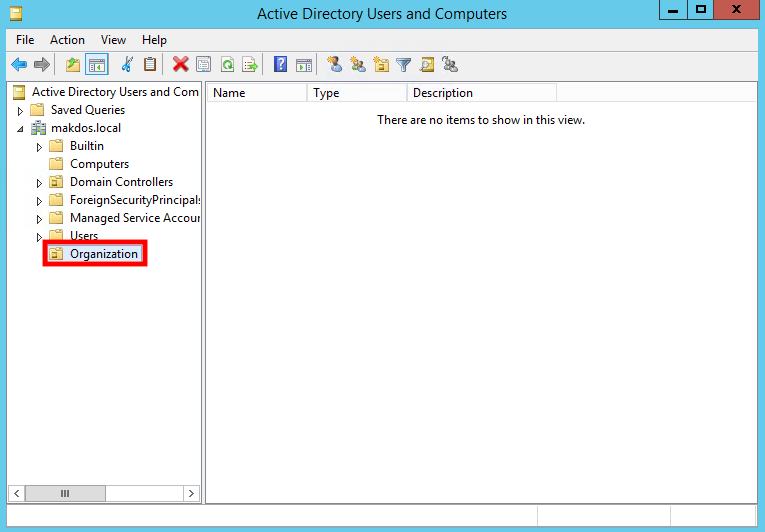Expand the Builtin container

[x=39, y=147]
